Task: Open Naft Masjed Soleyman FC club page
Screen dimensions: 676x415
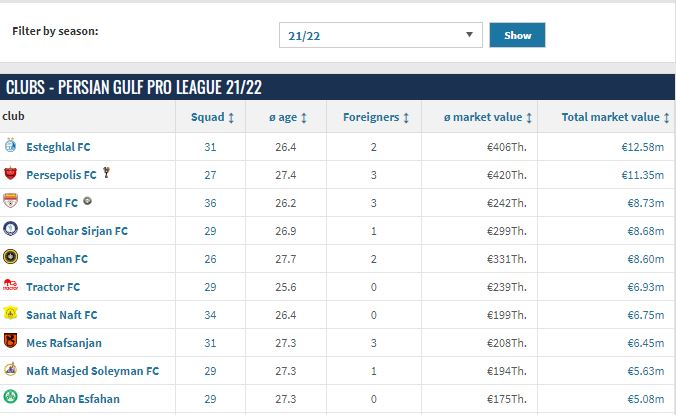Action: [x=92, y=371]
